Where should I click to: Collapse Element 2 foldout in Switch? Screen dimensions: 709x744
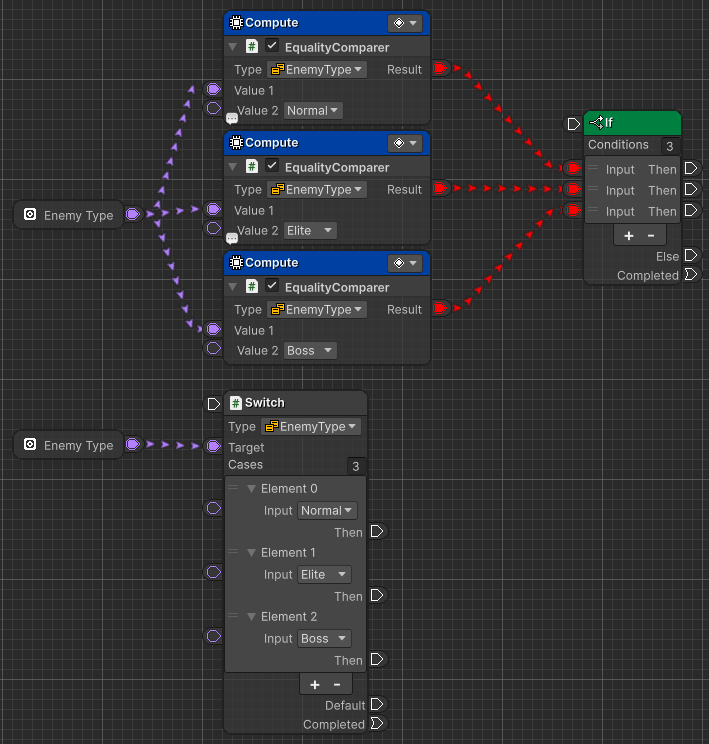click(x=252, y=617)
